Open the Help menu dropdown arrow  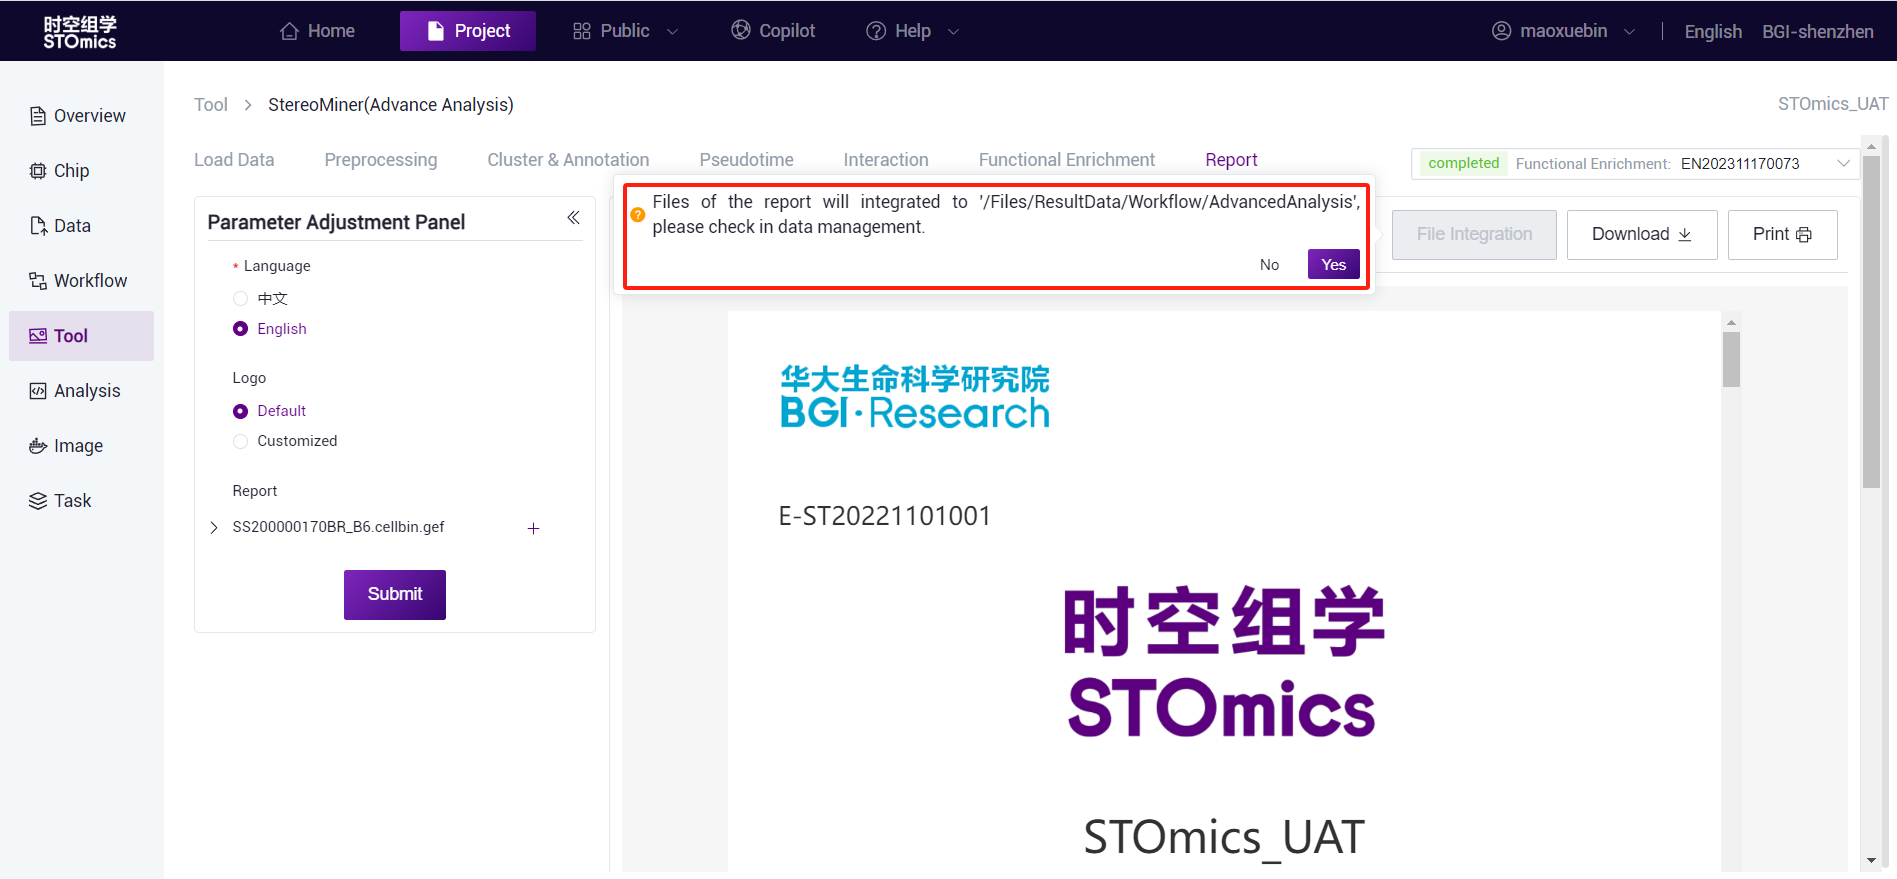tap(953, 32)
